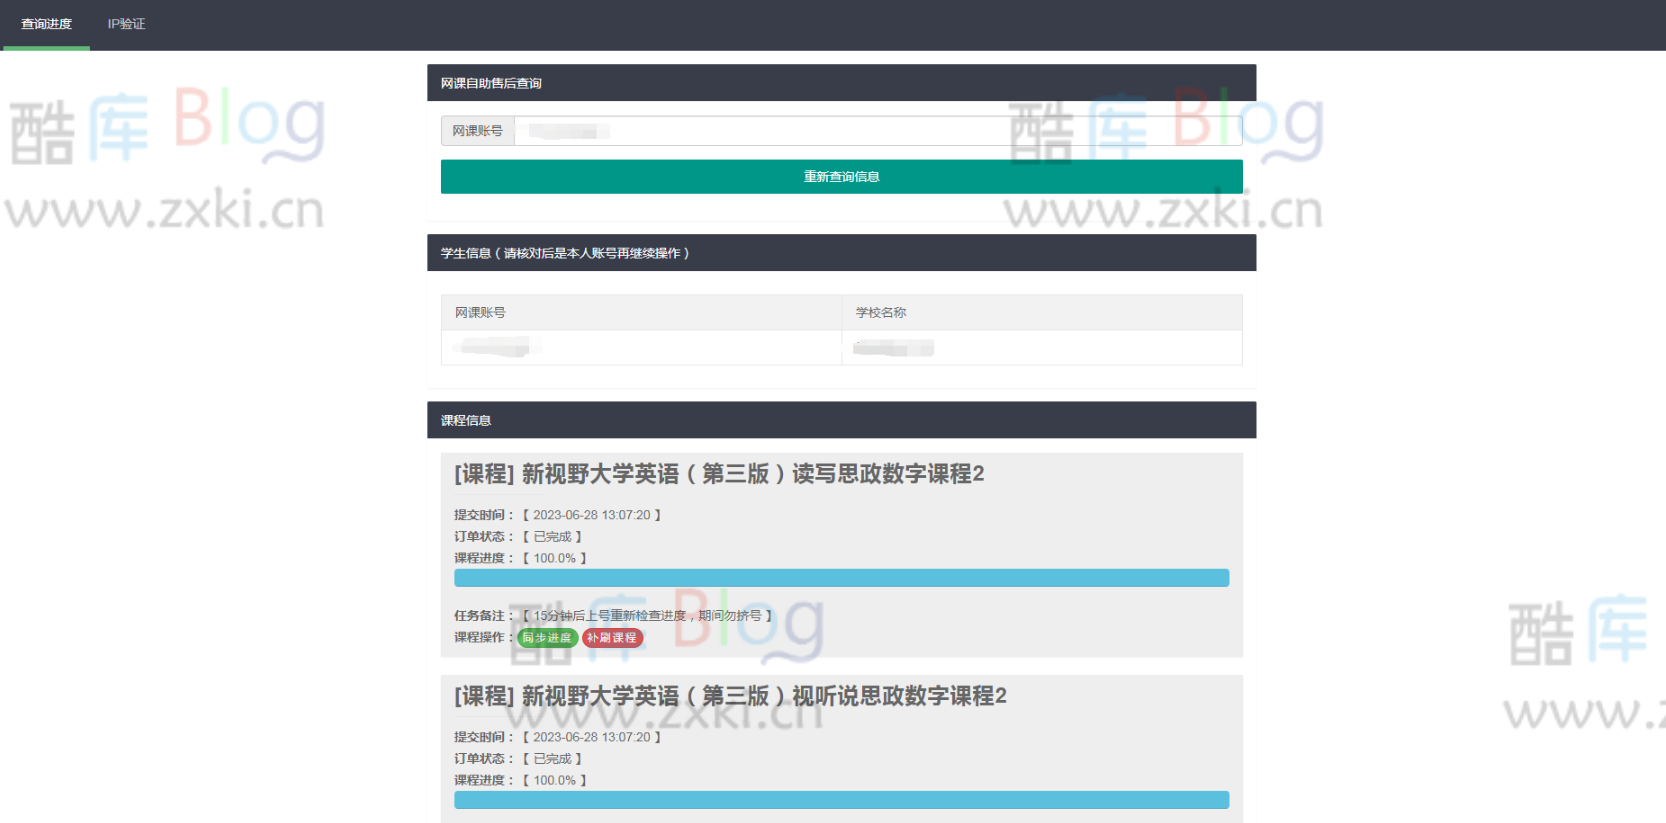Select the 任务备注 15分钟后上号 note

coord(647,616)
